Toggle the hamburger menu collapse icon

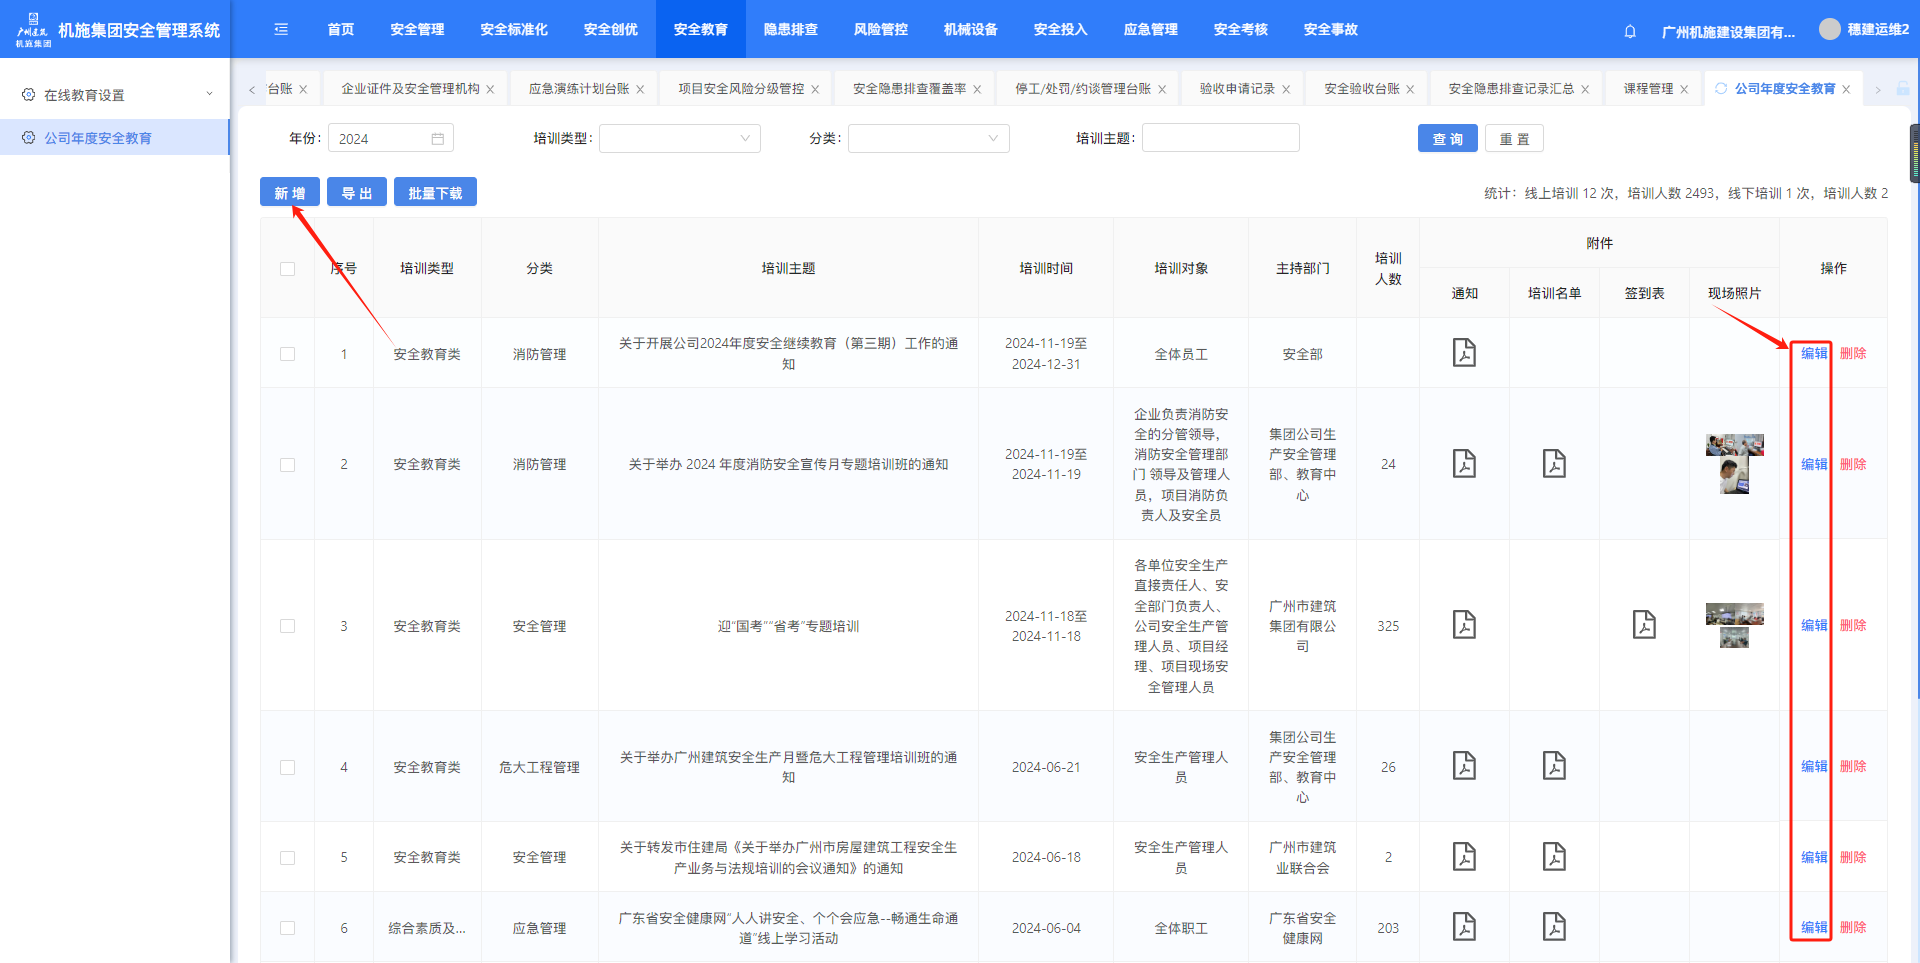(x=281, y=30)
